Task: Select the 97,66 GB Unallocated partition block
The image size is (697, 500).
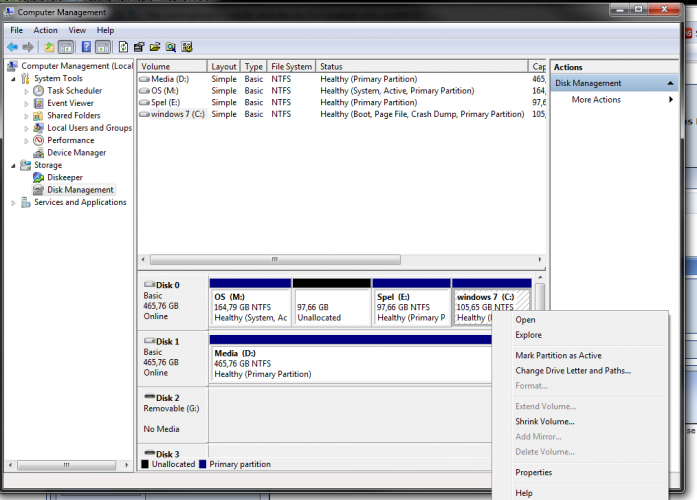Action: (x=331, y=306)
